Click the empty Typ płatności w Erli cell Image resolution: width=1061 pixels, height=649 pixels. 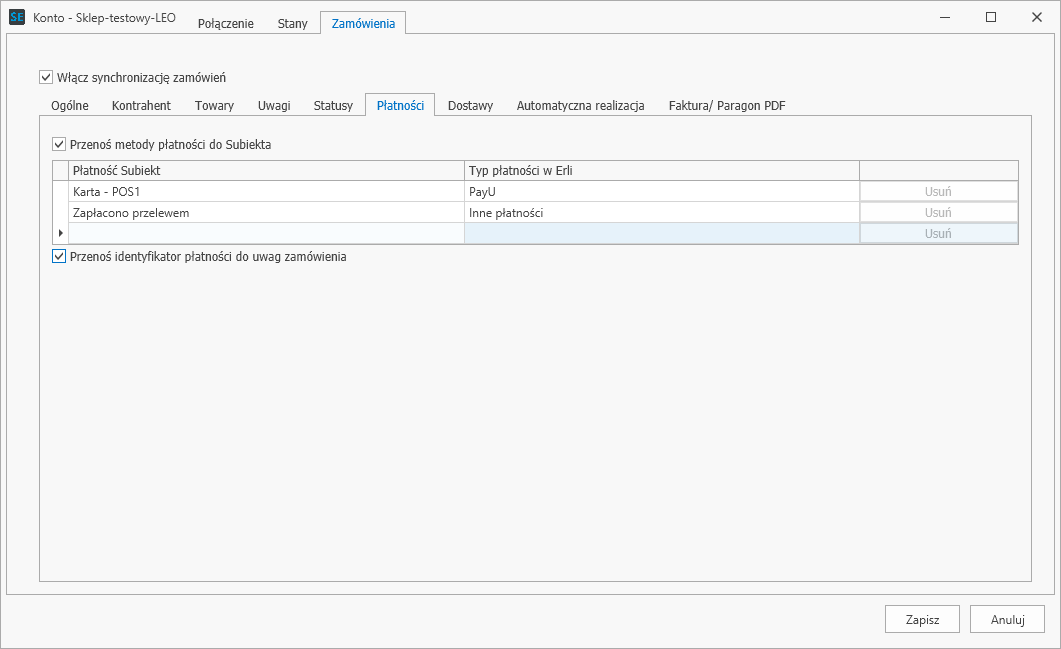pyautogui.click(x=662, y=233)
